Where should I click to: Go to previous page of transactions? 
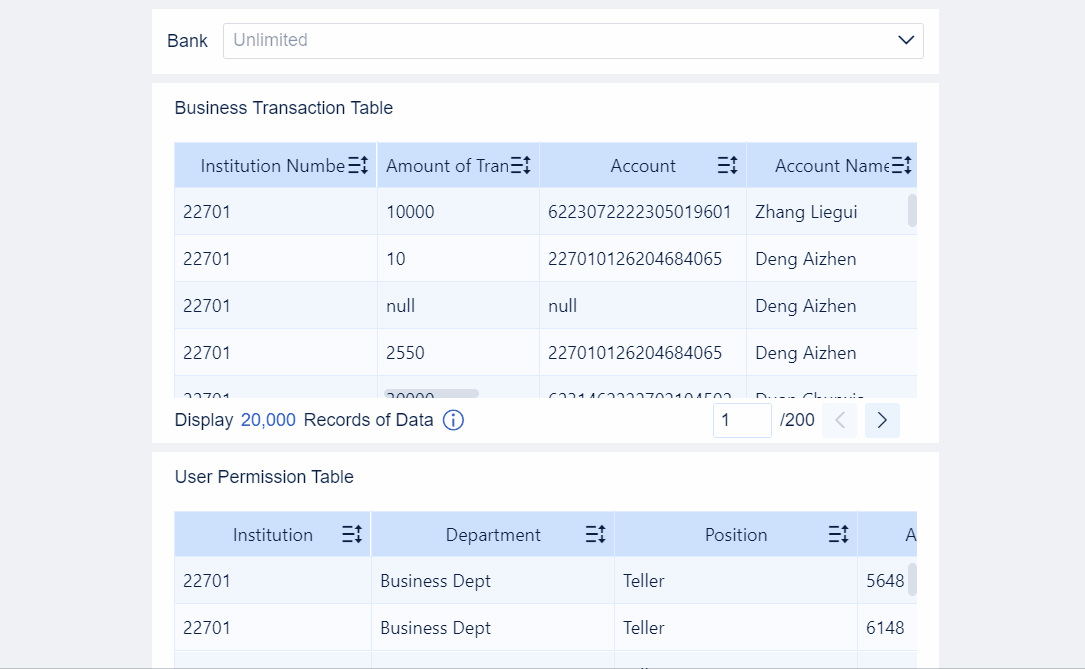840,421
